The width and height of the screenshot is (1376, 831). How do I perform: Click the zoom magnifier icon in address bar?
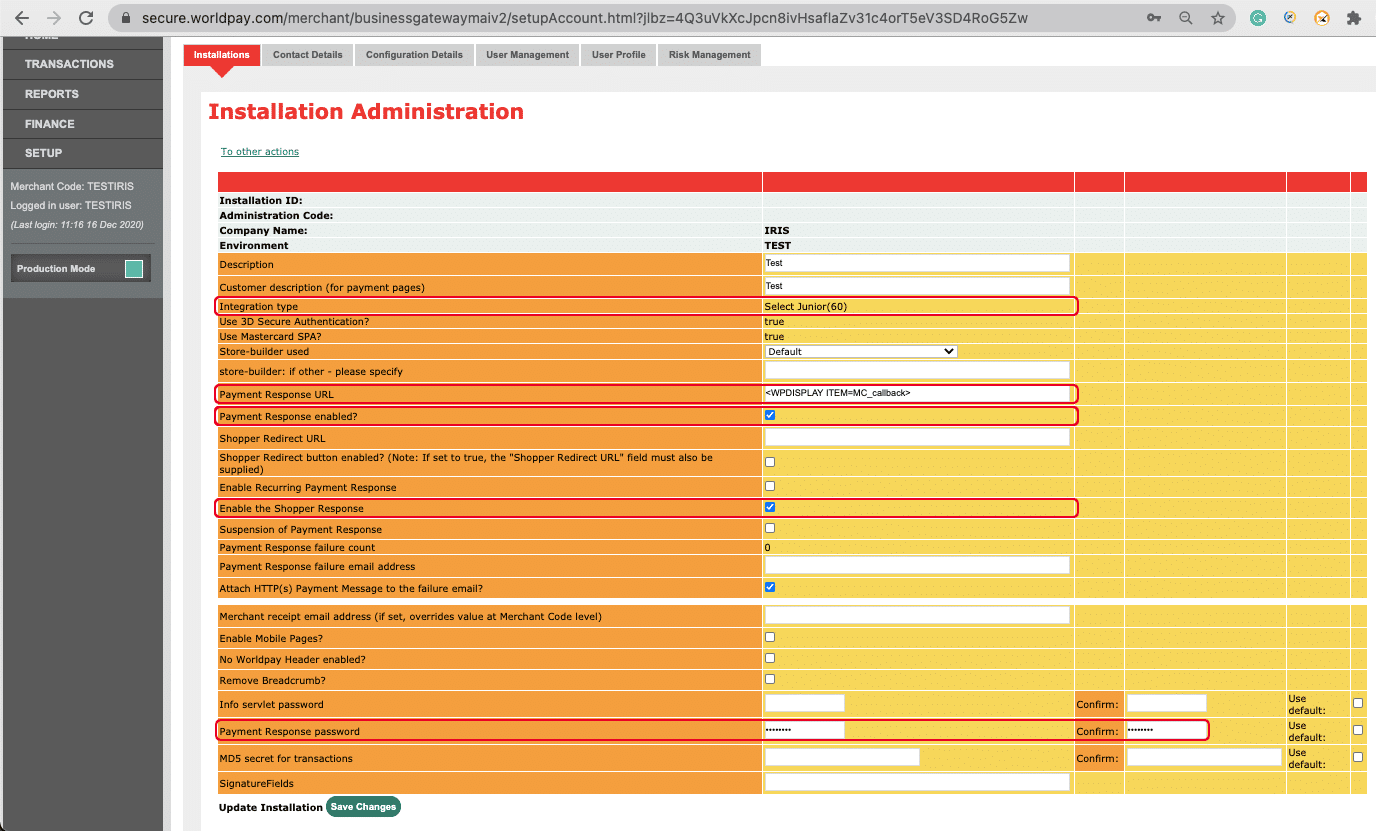[x=1186, y=18]
